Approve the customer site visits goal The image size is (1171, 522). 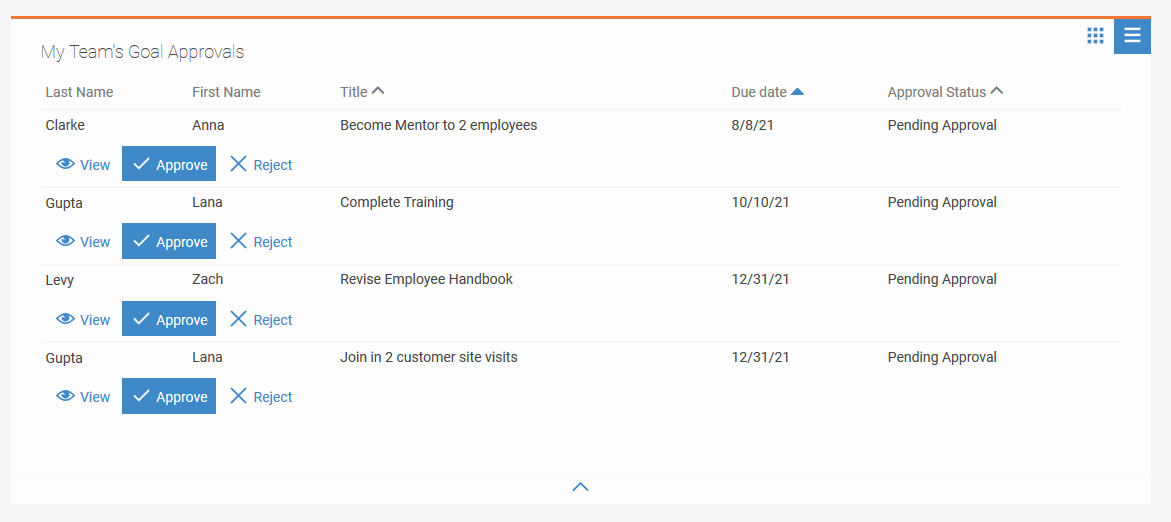tap(169, 396)
